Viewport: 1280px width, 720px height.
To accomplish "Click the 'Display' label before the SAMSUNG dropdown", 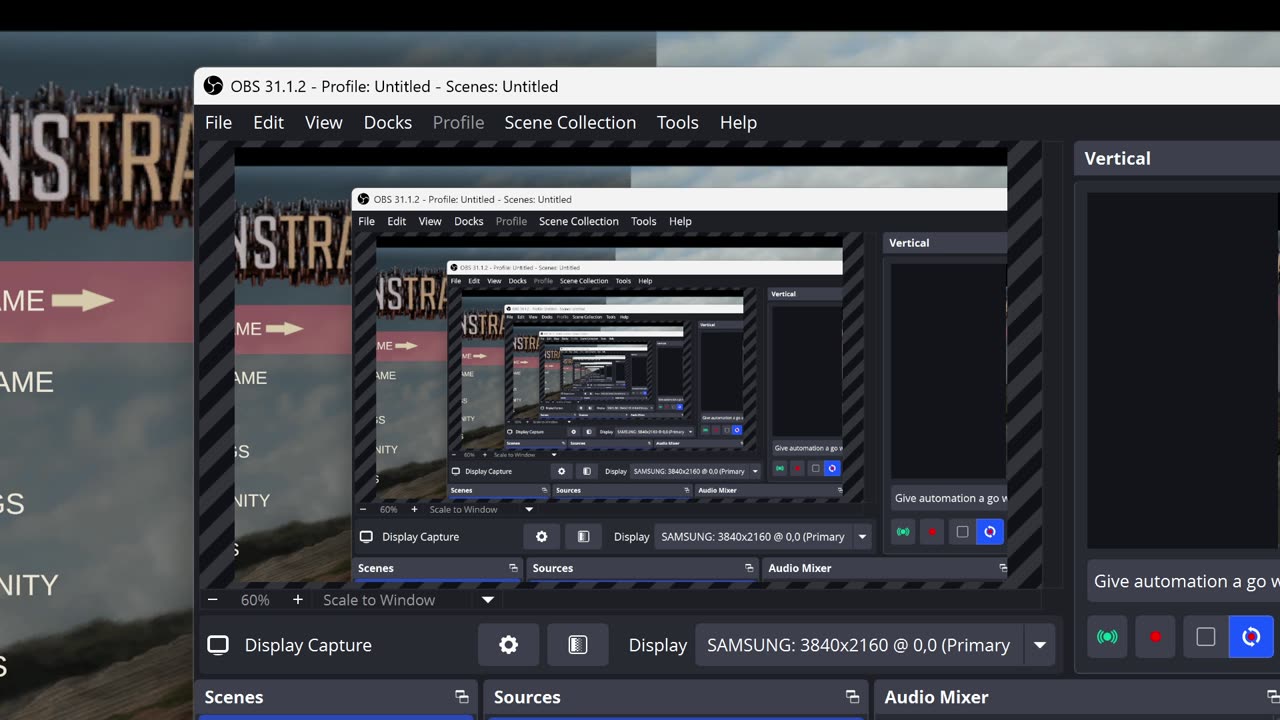I will coord(658,645).
